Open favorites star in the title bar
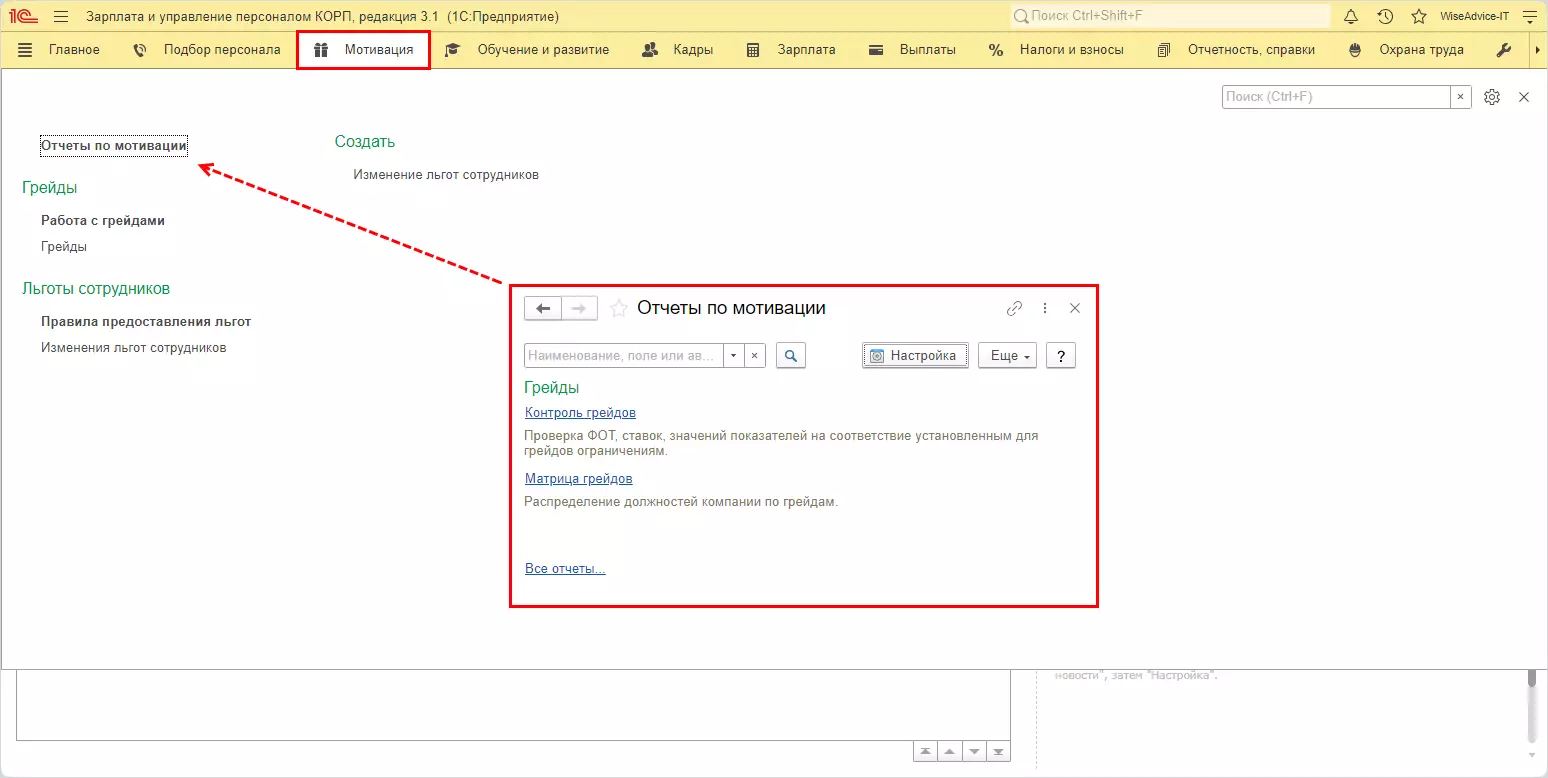 [1419, 16]
